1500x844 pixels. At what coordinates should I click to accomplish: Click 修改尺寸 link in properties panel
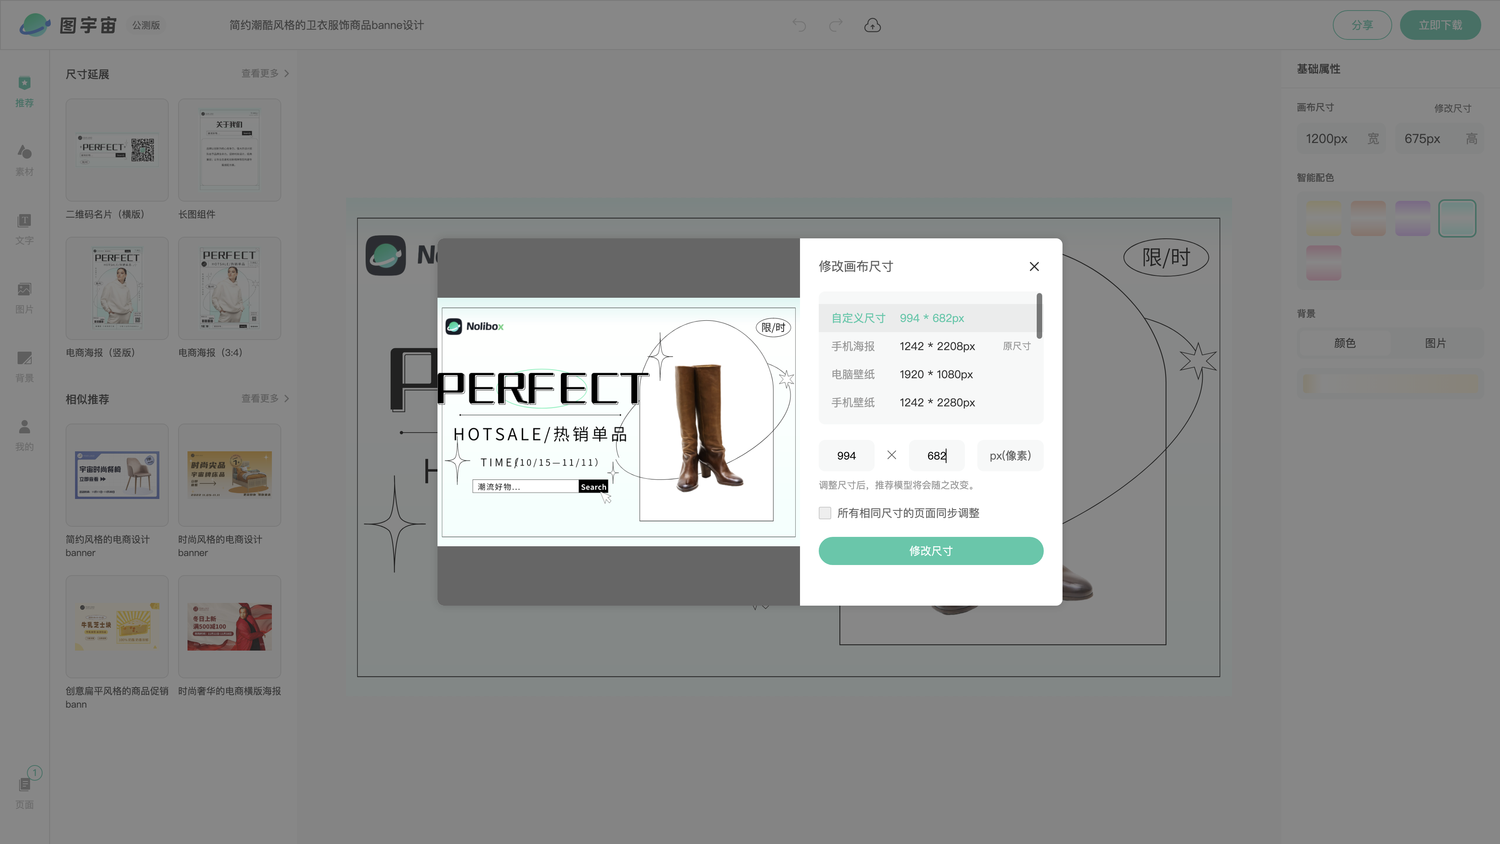tap(1452, 108)
